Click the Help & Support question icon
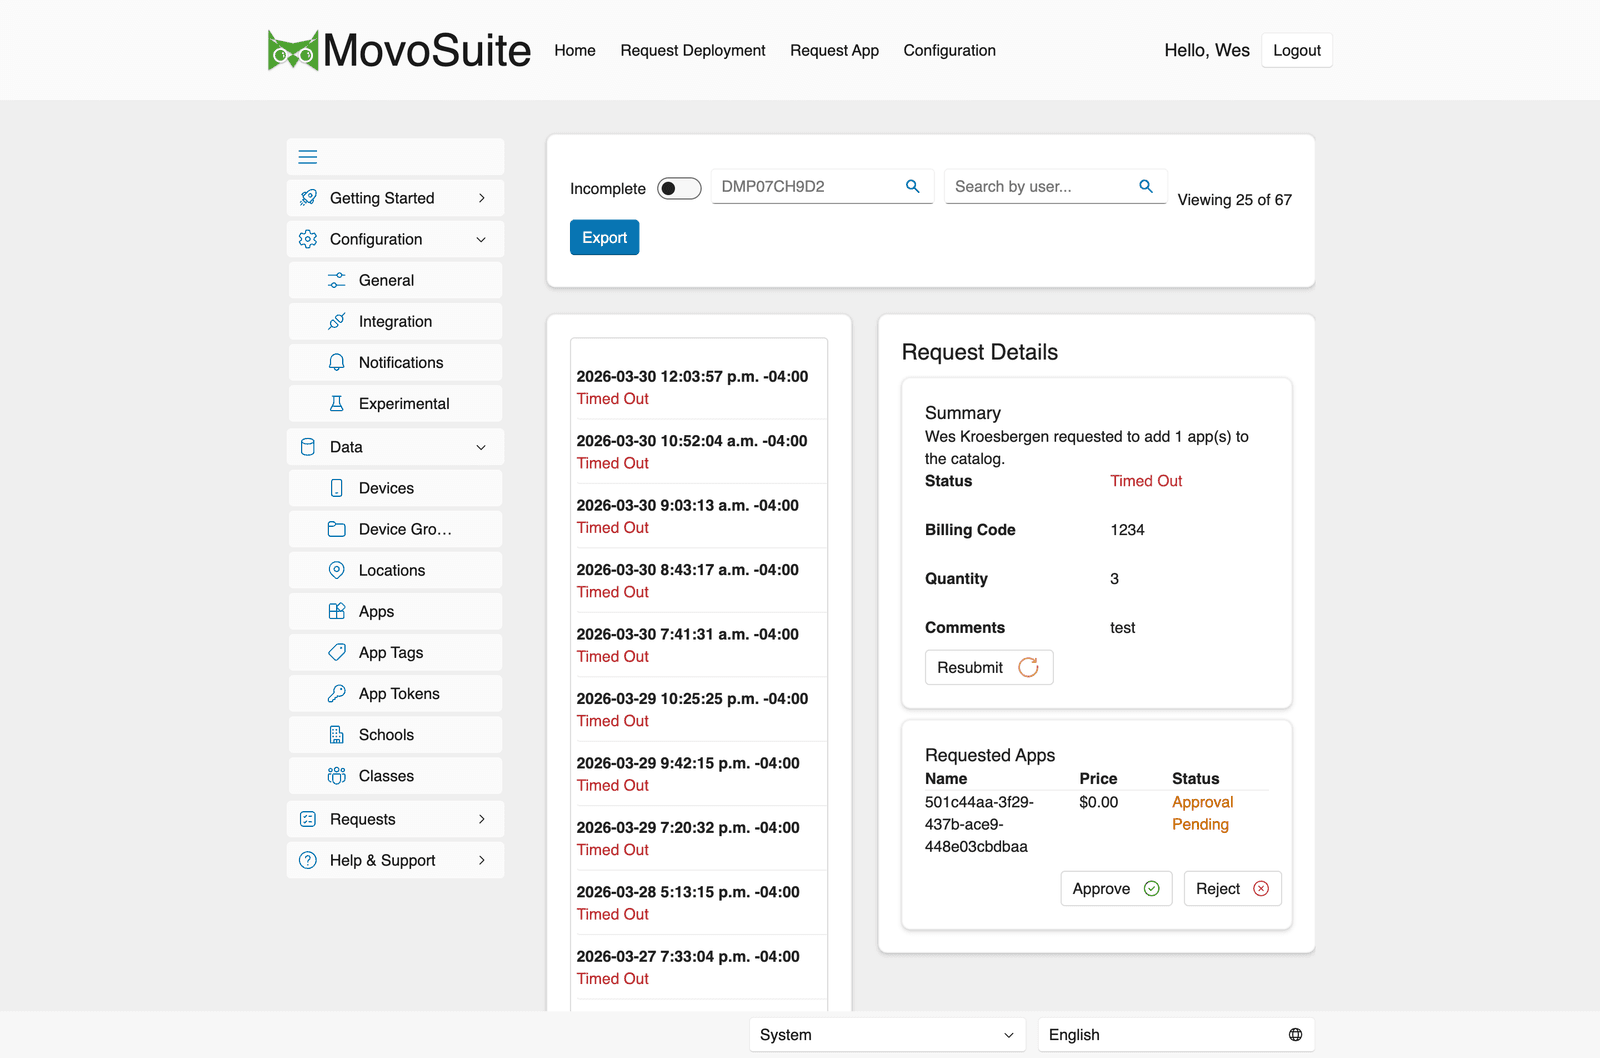This screenshot has height=1058, width=1600. [308, 860]
